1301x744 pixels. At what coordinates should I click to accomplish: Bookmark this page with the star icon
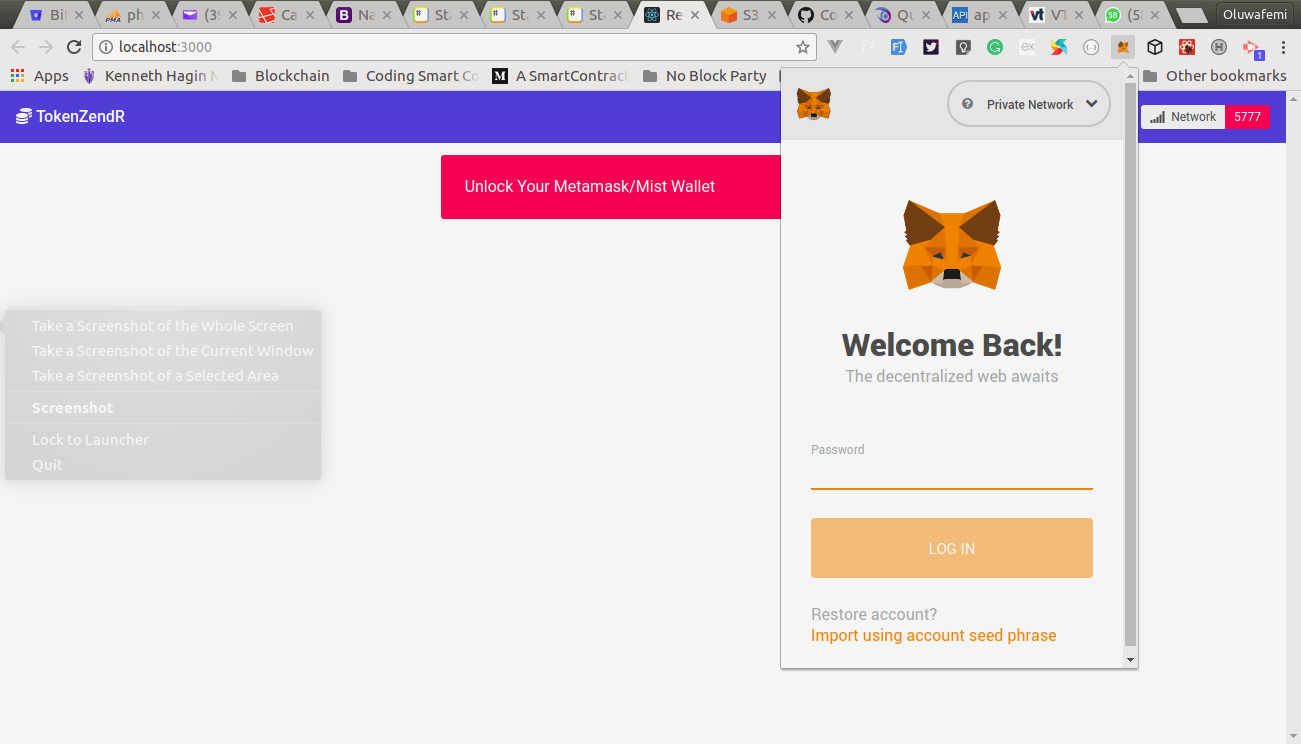pyautogui.click(x=802, y=47)
